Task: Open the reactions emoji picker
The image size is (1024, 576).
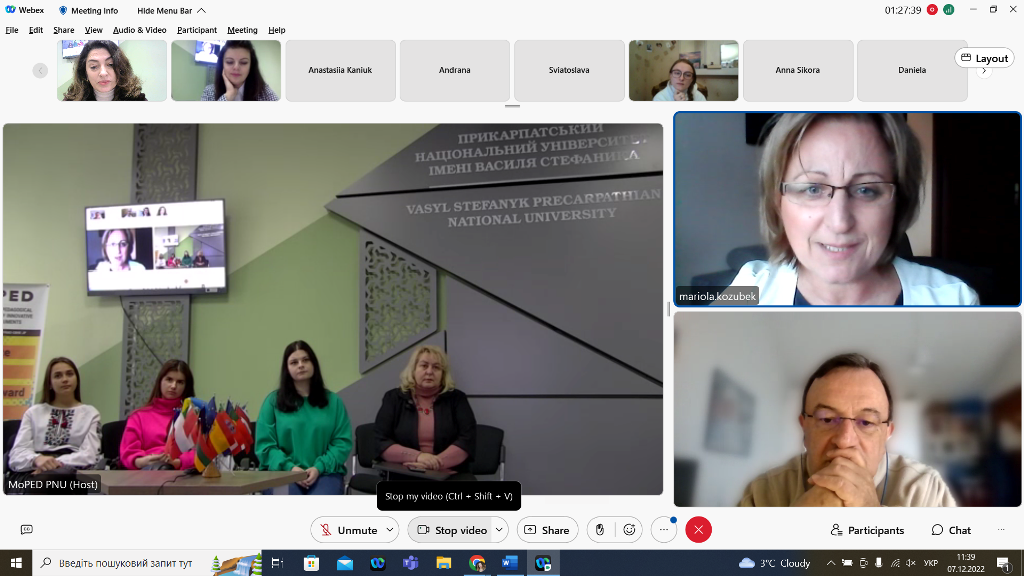Action: (x=629, y=530)
